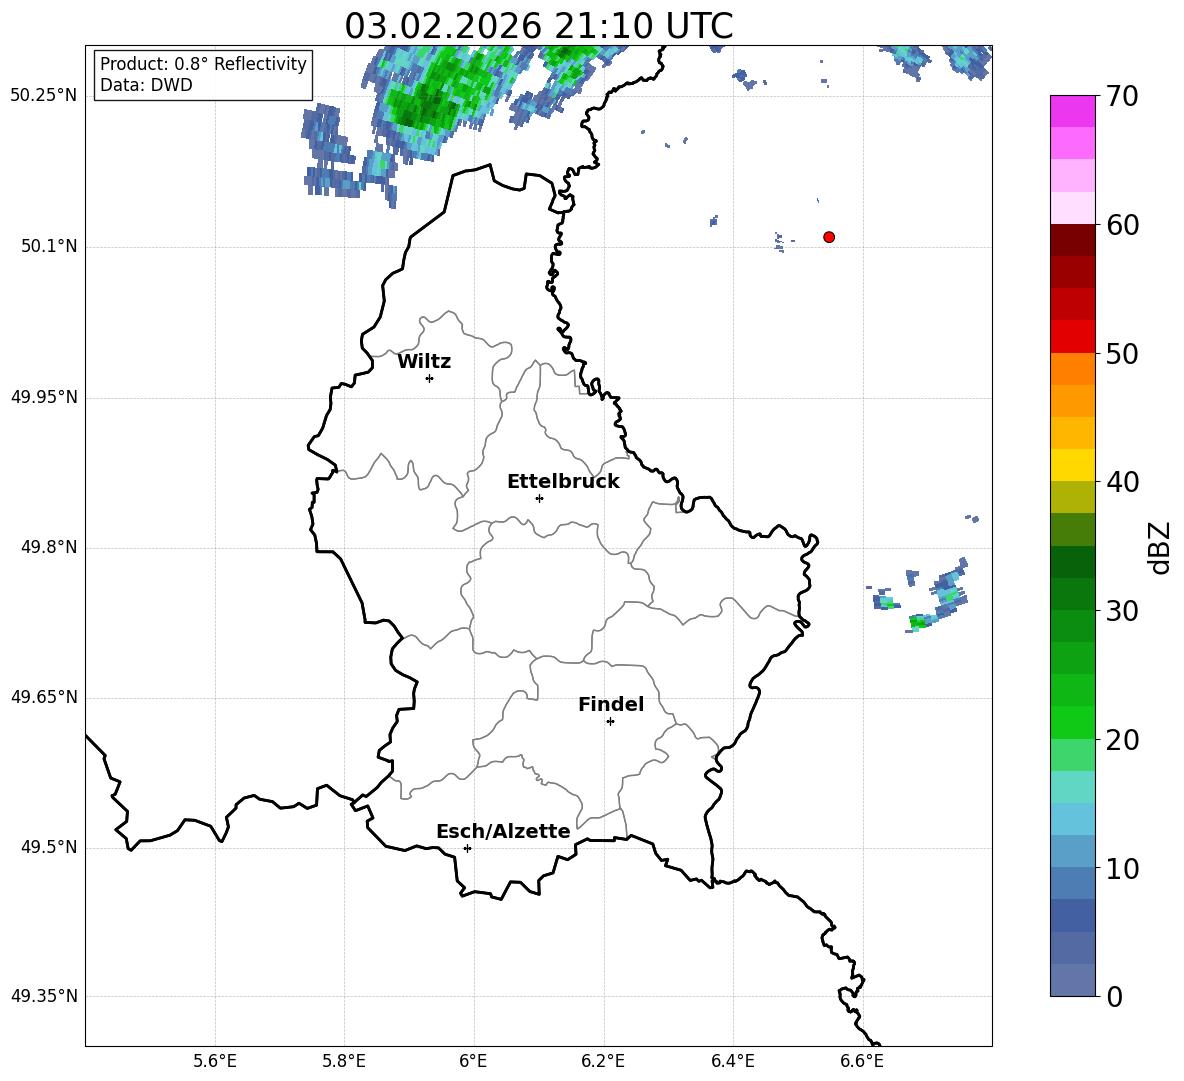Click the 49.65°N latitude label

pyautogui.click(x=44, y=696)
